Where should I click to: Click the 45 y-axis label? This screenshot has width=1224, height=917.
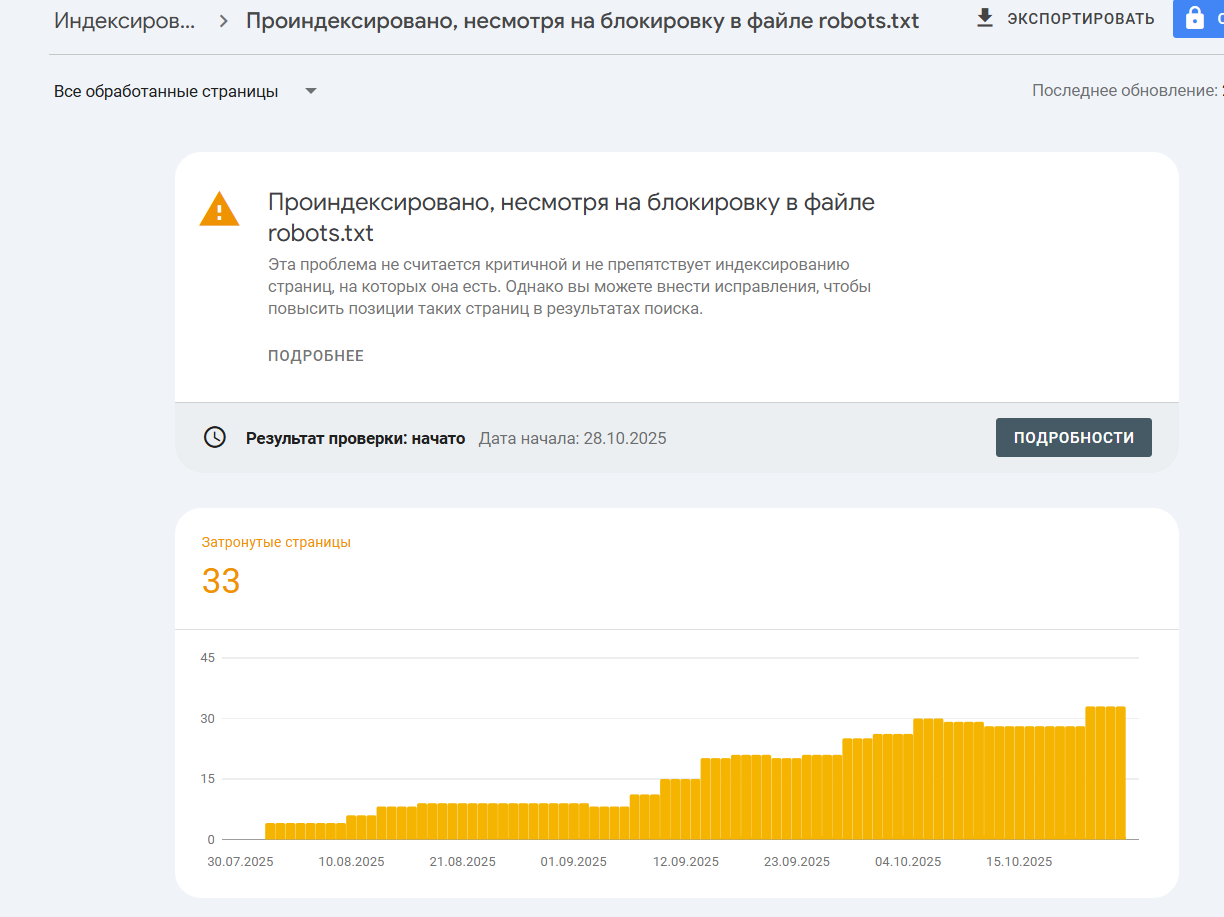coord(208,658)
